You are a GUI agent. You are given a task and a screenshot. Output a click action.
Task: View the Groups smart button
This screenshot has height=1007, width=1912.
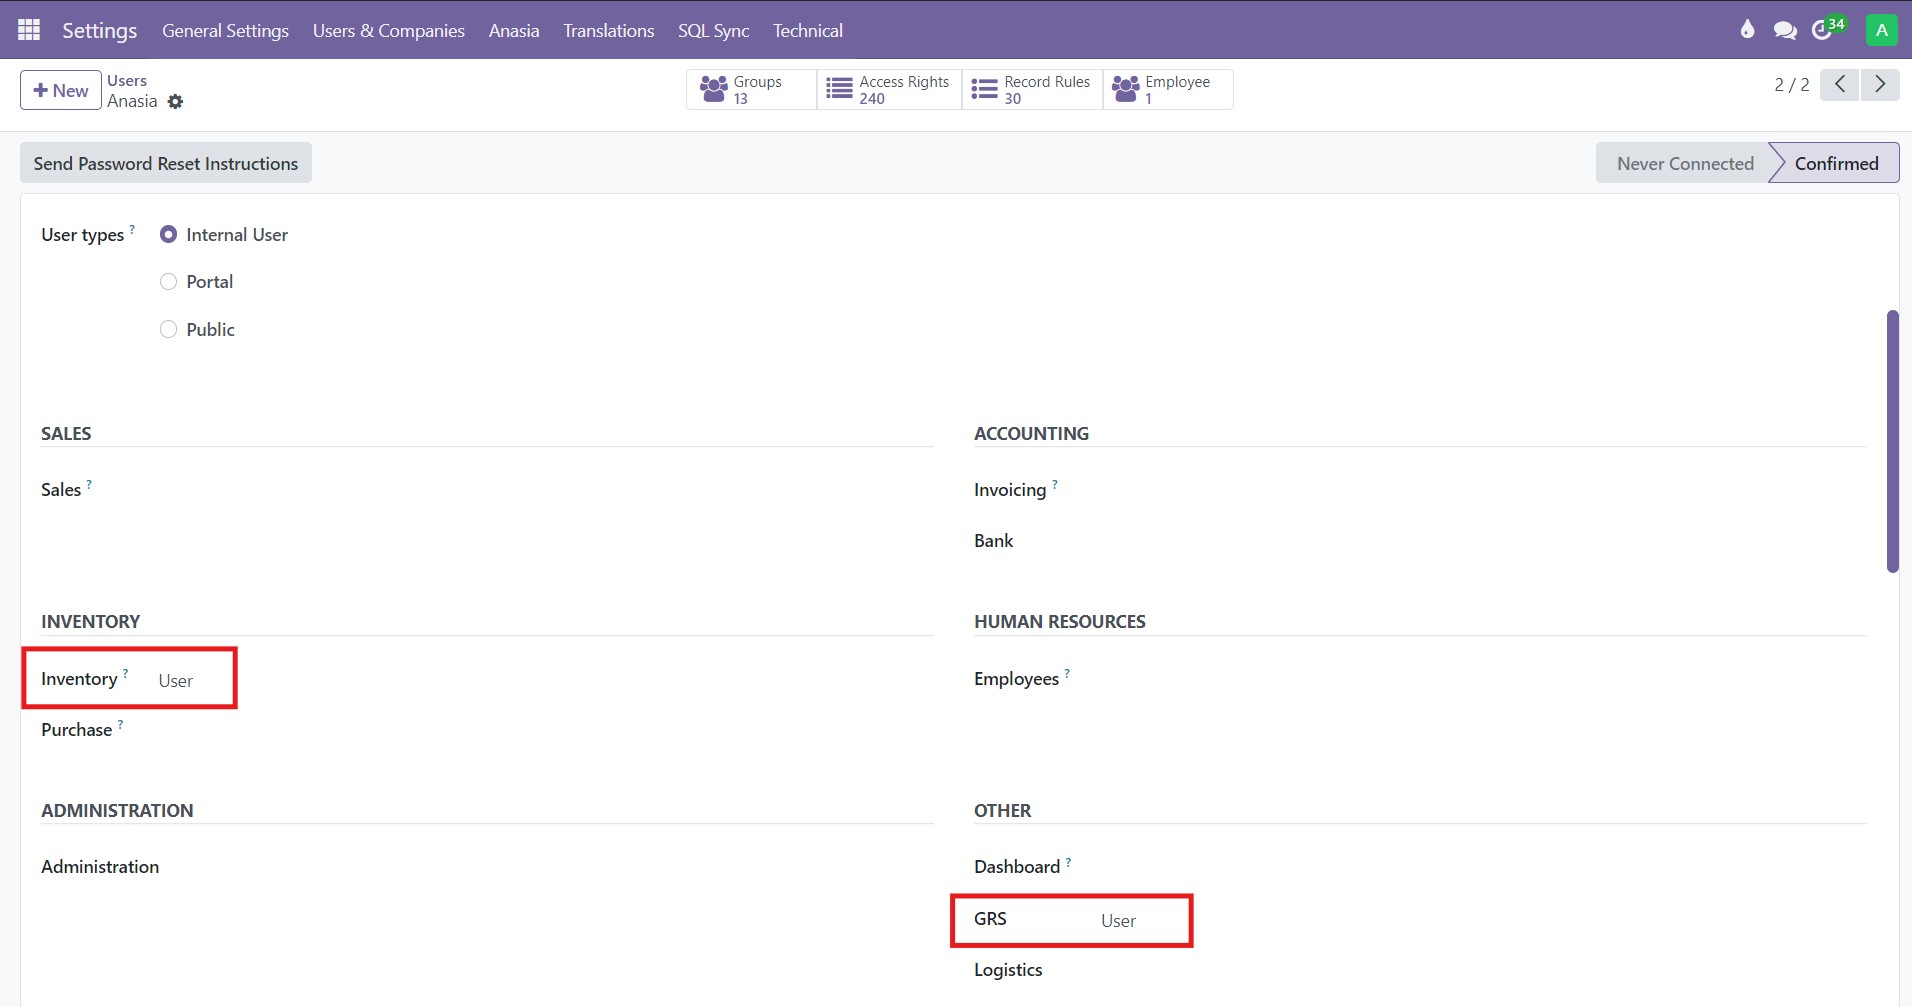(750, 89)
